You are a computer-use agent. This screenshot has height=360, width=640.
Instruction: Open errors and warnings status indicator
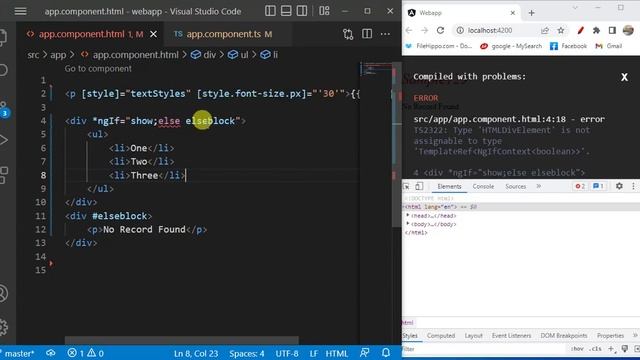click(x=85, y=353)
